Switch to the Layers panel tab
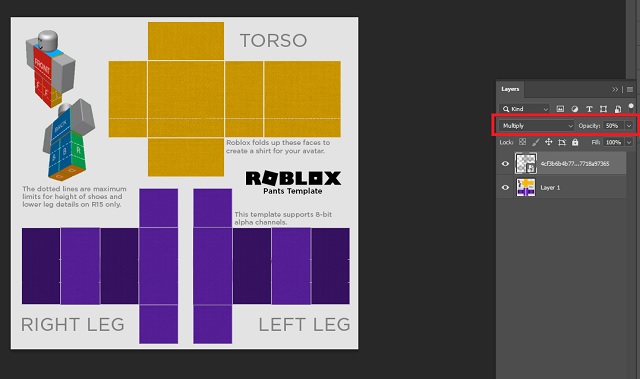The width and height of the screenshot is (640, 379). pyautogui.click(x=510, y=89)
